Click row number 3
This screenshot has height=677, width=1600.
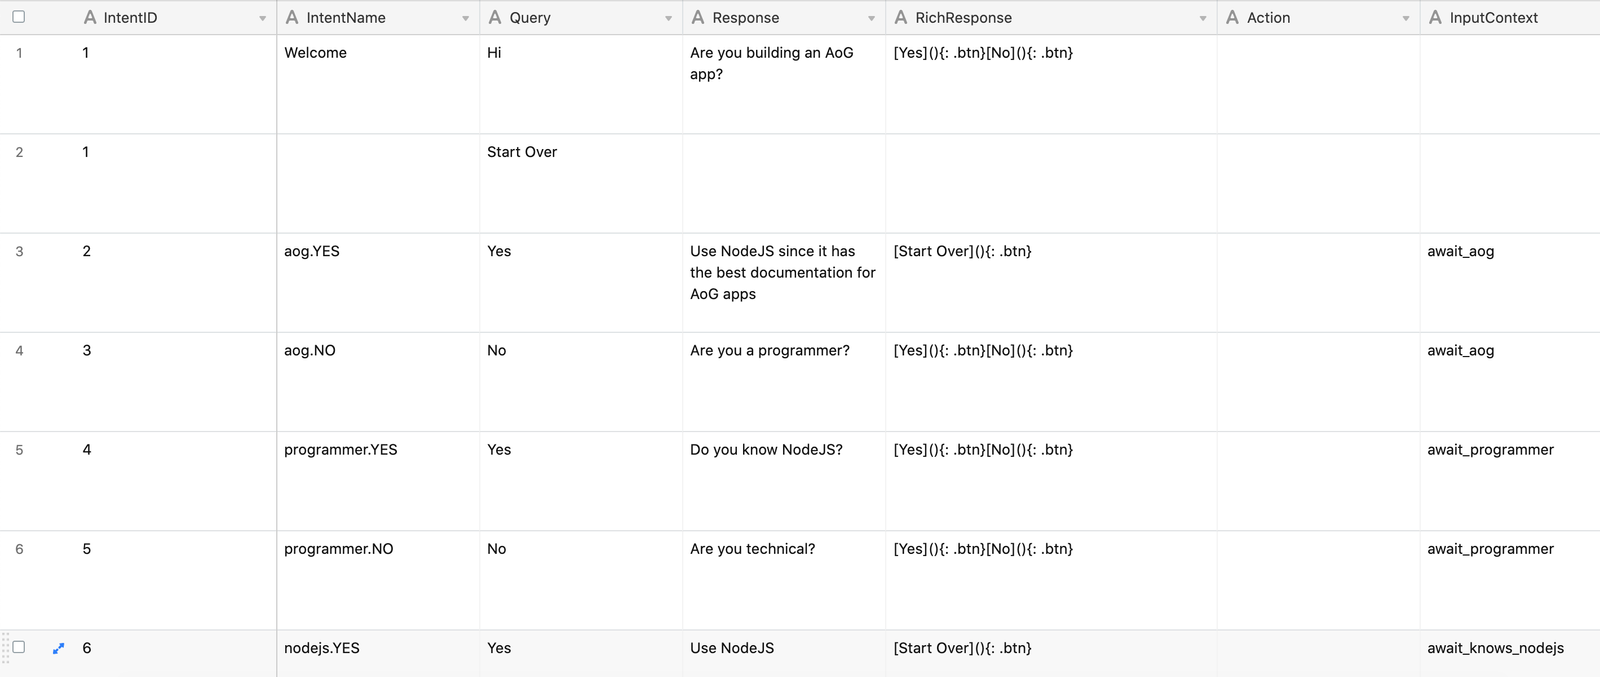(x=19, y=251)
